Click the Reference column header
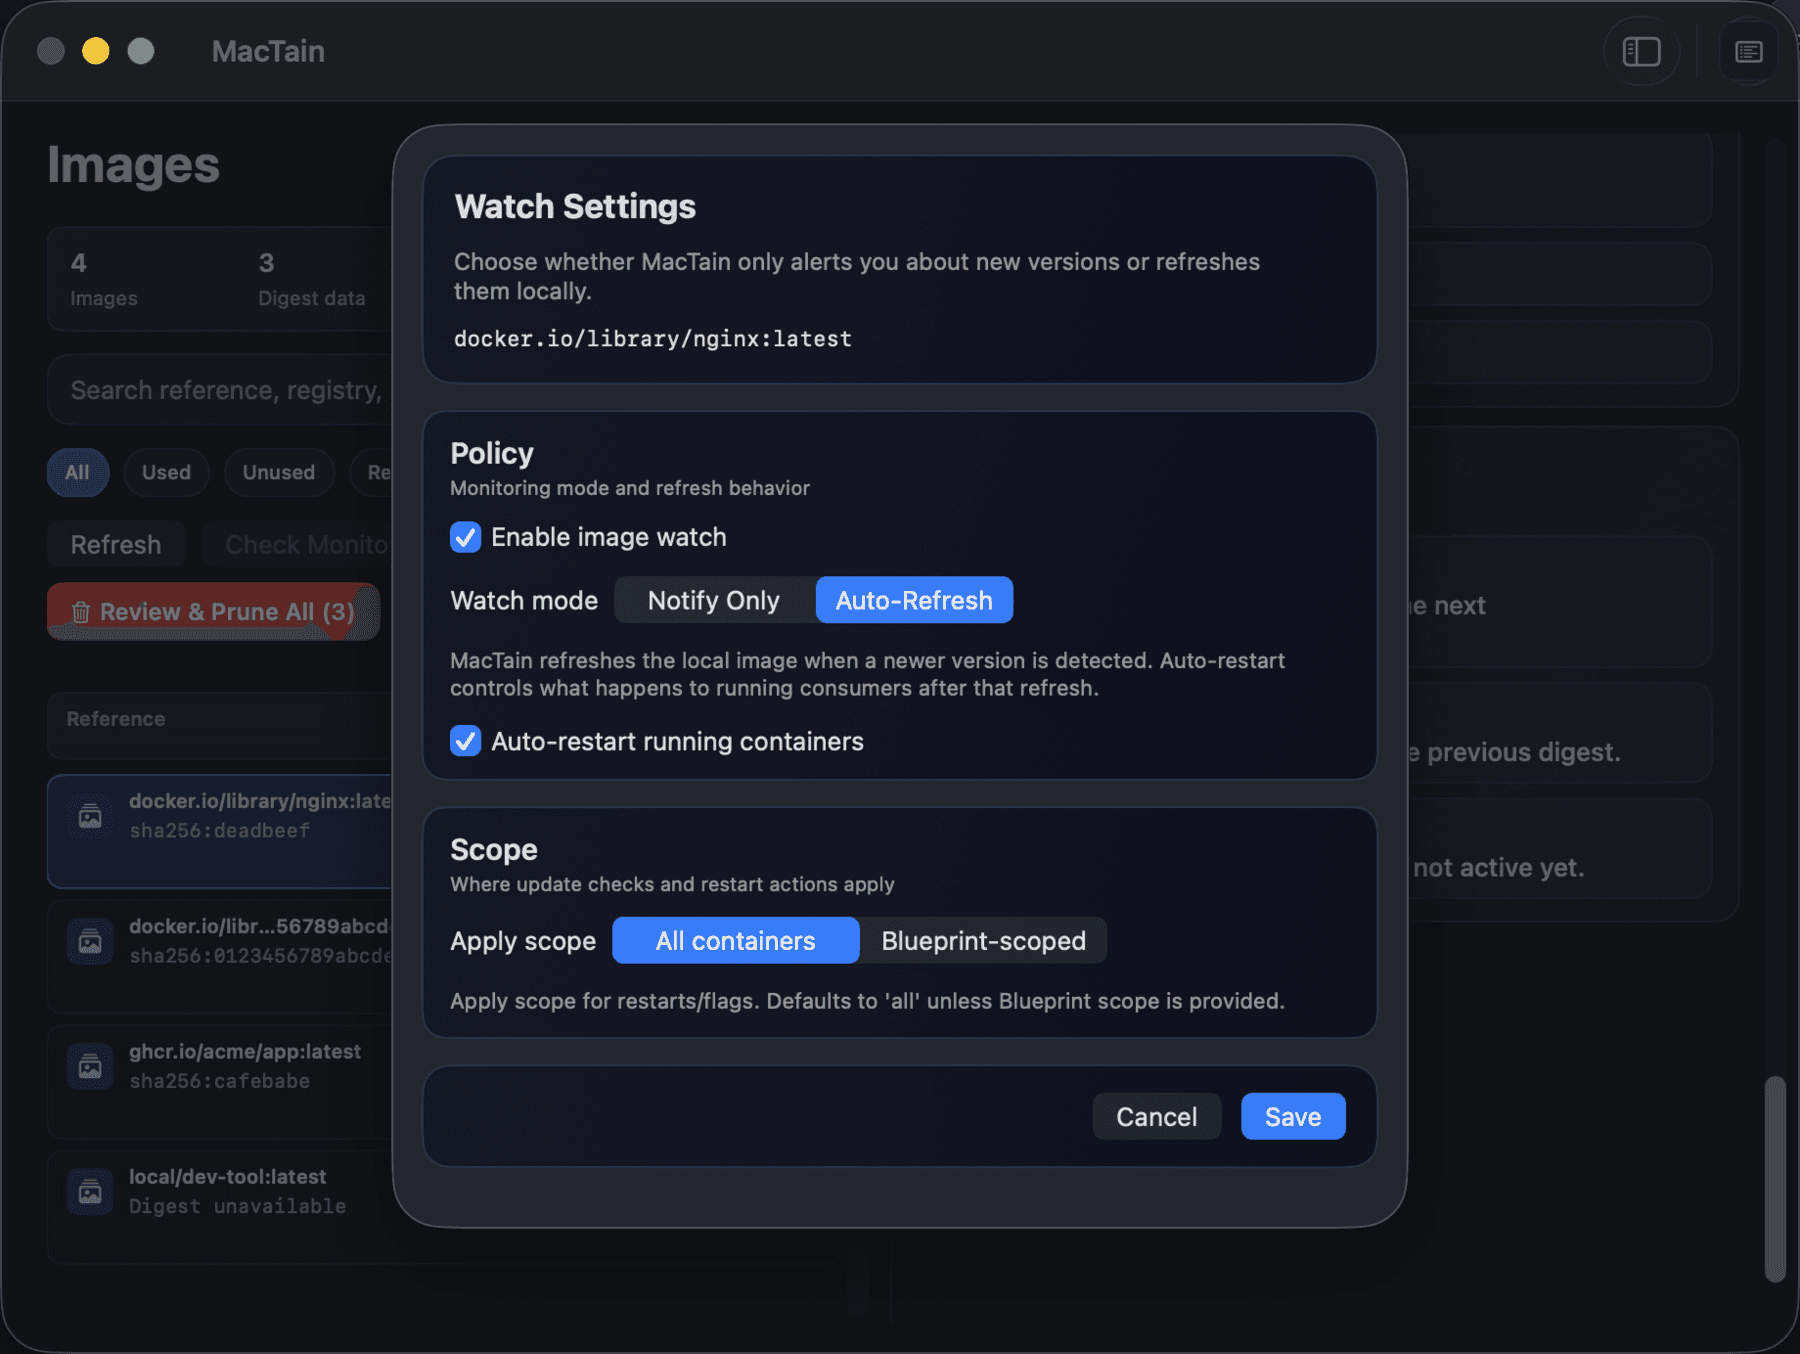The height and width of the screenshot is (1354, 1800). (x=116, y=719)
